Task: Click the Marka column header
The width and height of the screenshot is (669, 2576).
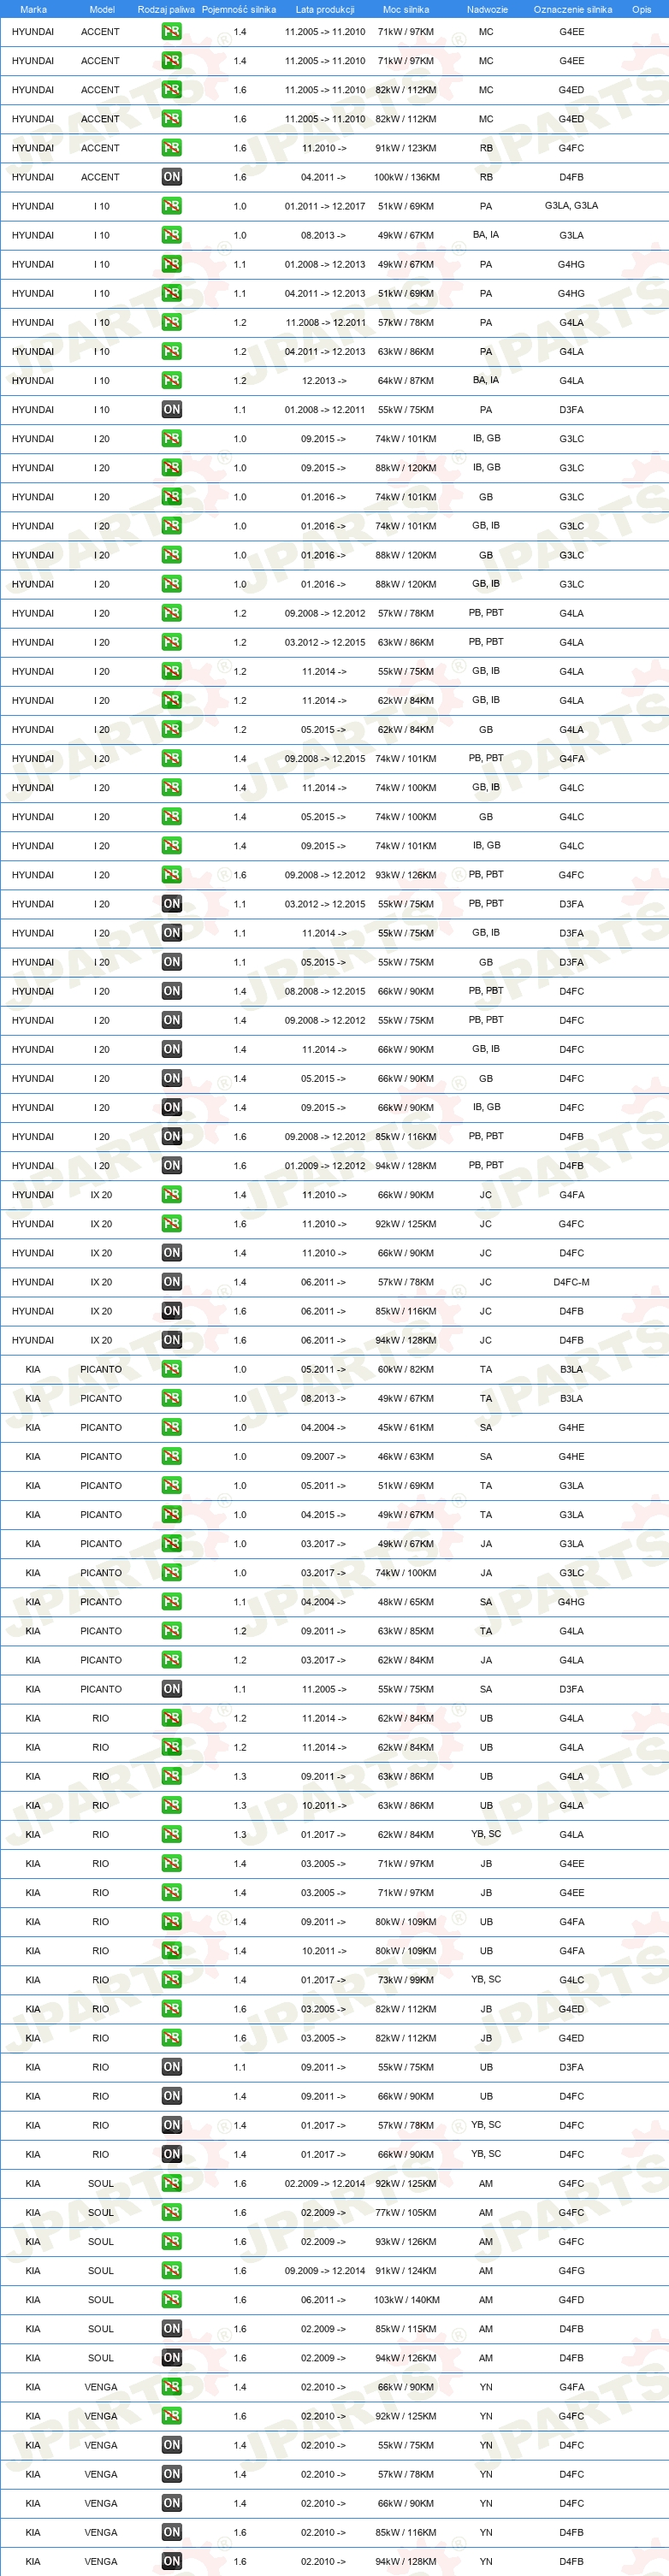Action: pyautogui.click(x=33, y=9)
